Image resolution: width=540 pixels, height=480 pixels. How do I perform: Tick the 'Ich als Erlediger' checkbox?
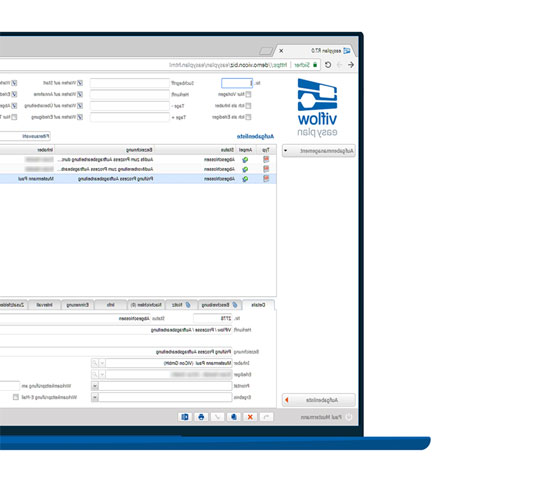coord(248,117)
